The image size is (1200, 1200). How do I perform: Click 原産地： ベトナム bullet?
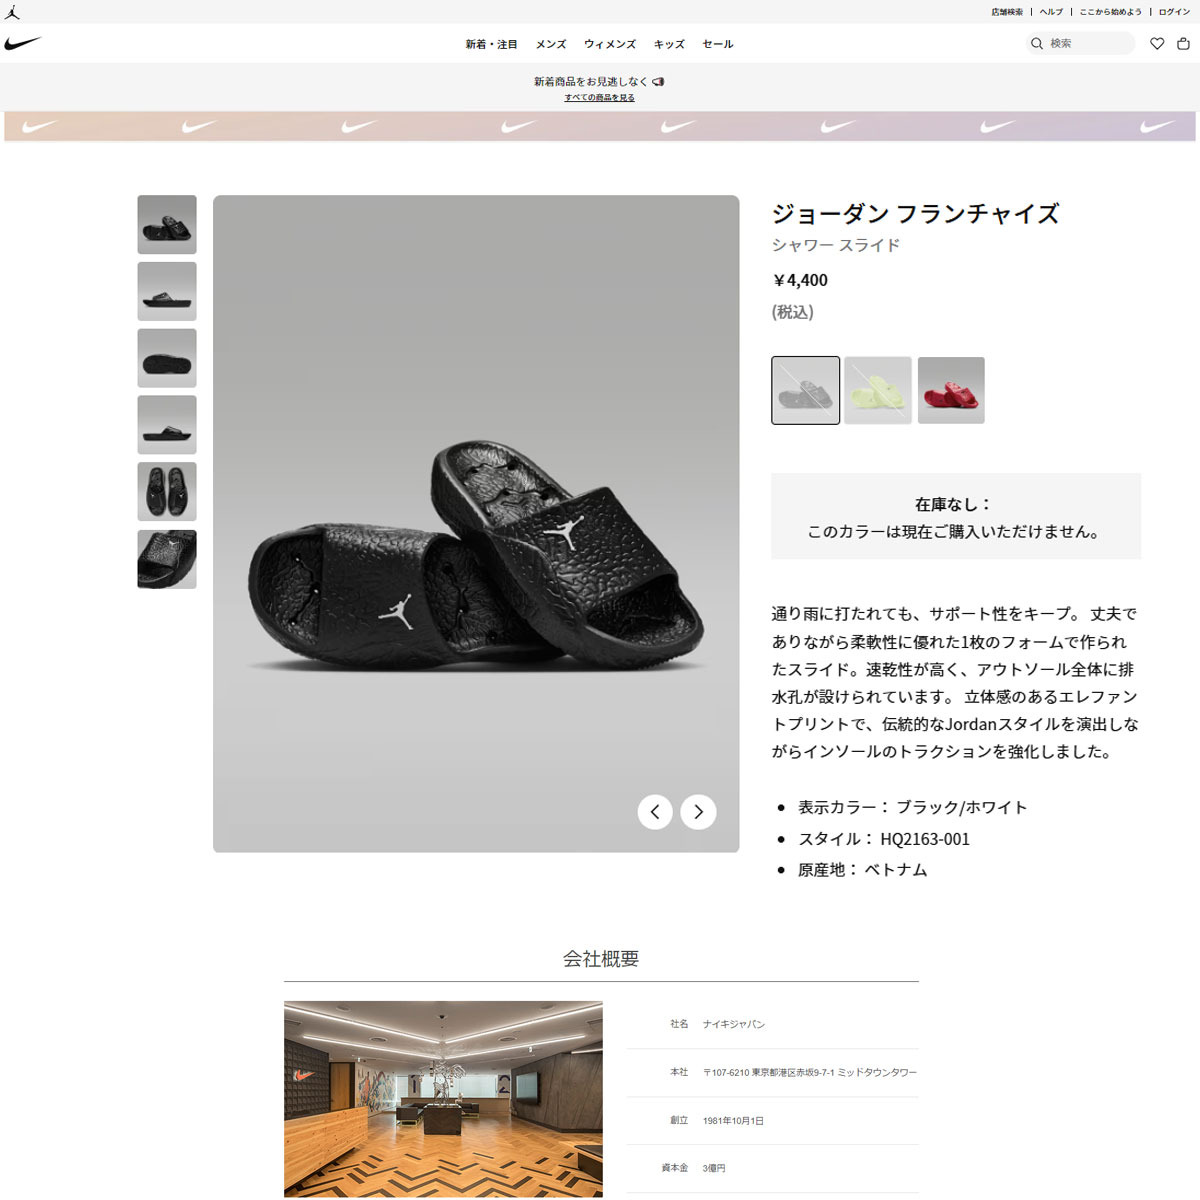coord(862,870)
